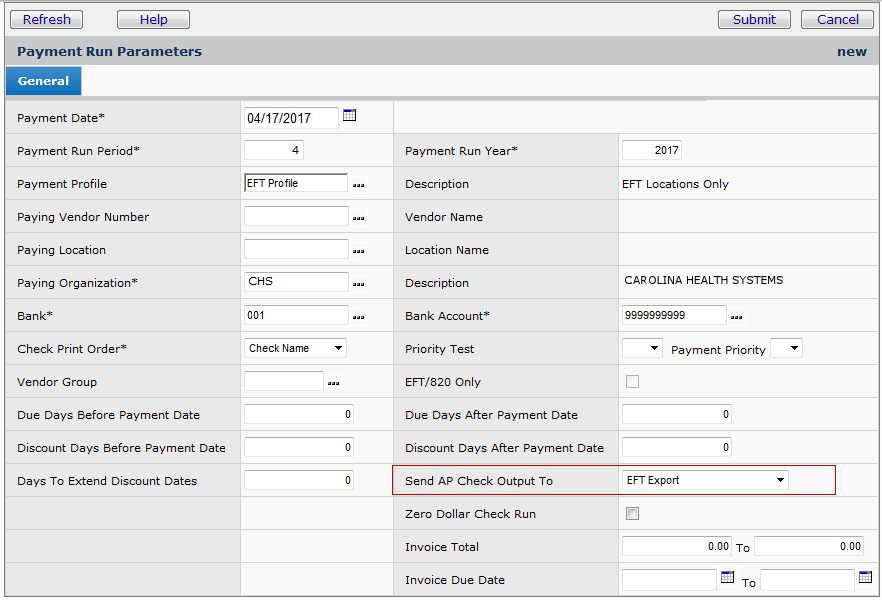Switch to the General tab
The image size is (882, 600).
point(43,81)
